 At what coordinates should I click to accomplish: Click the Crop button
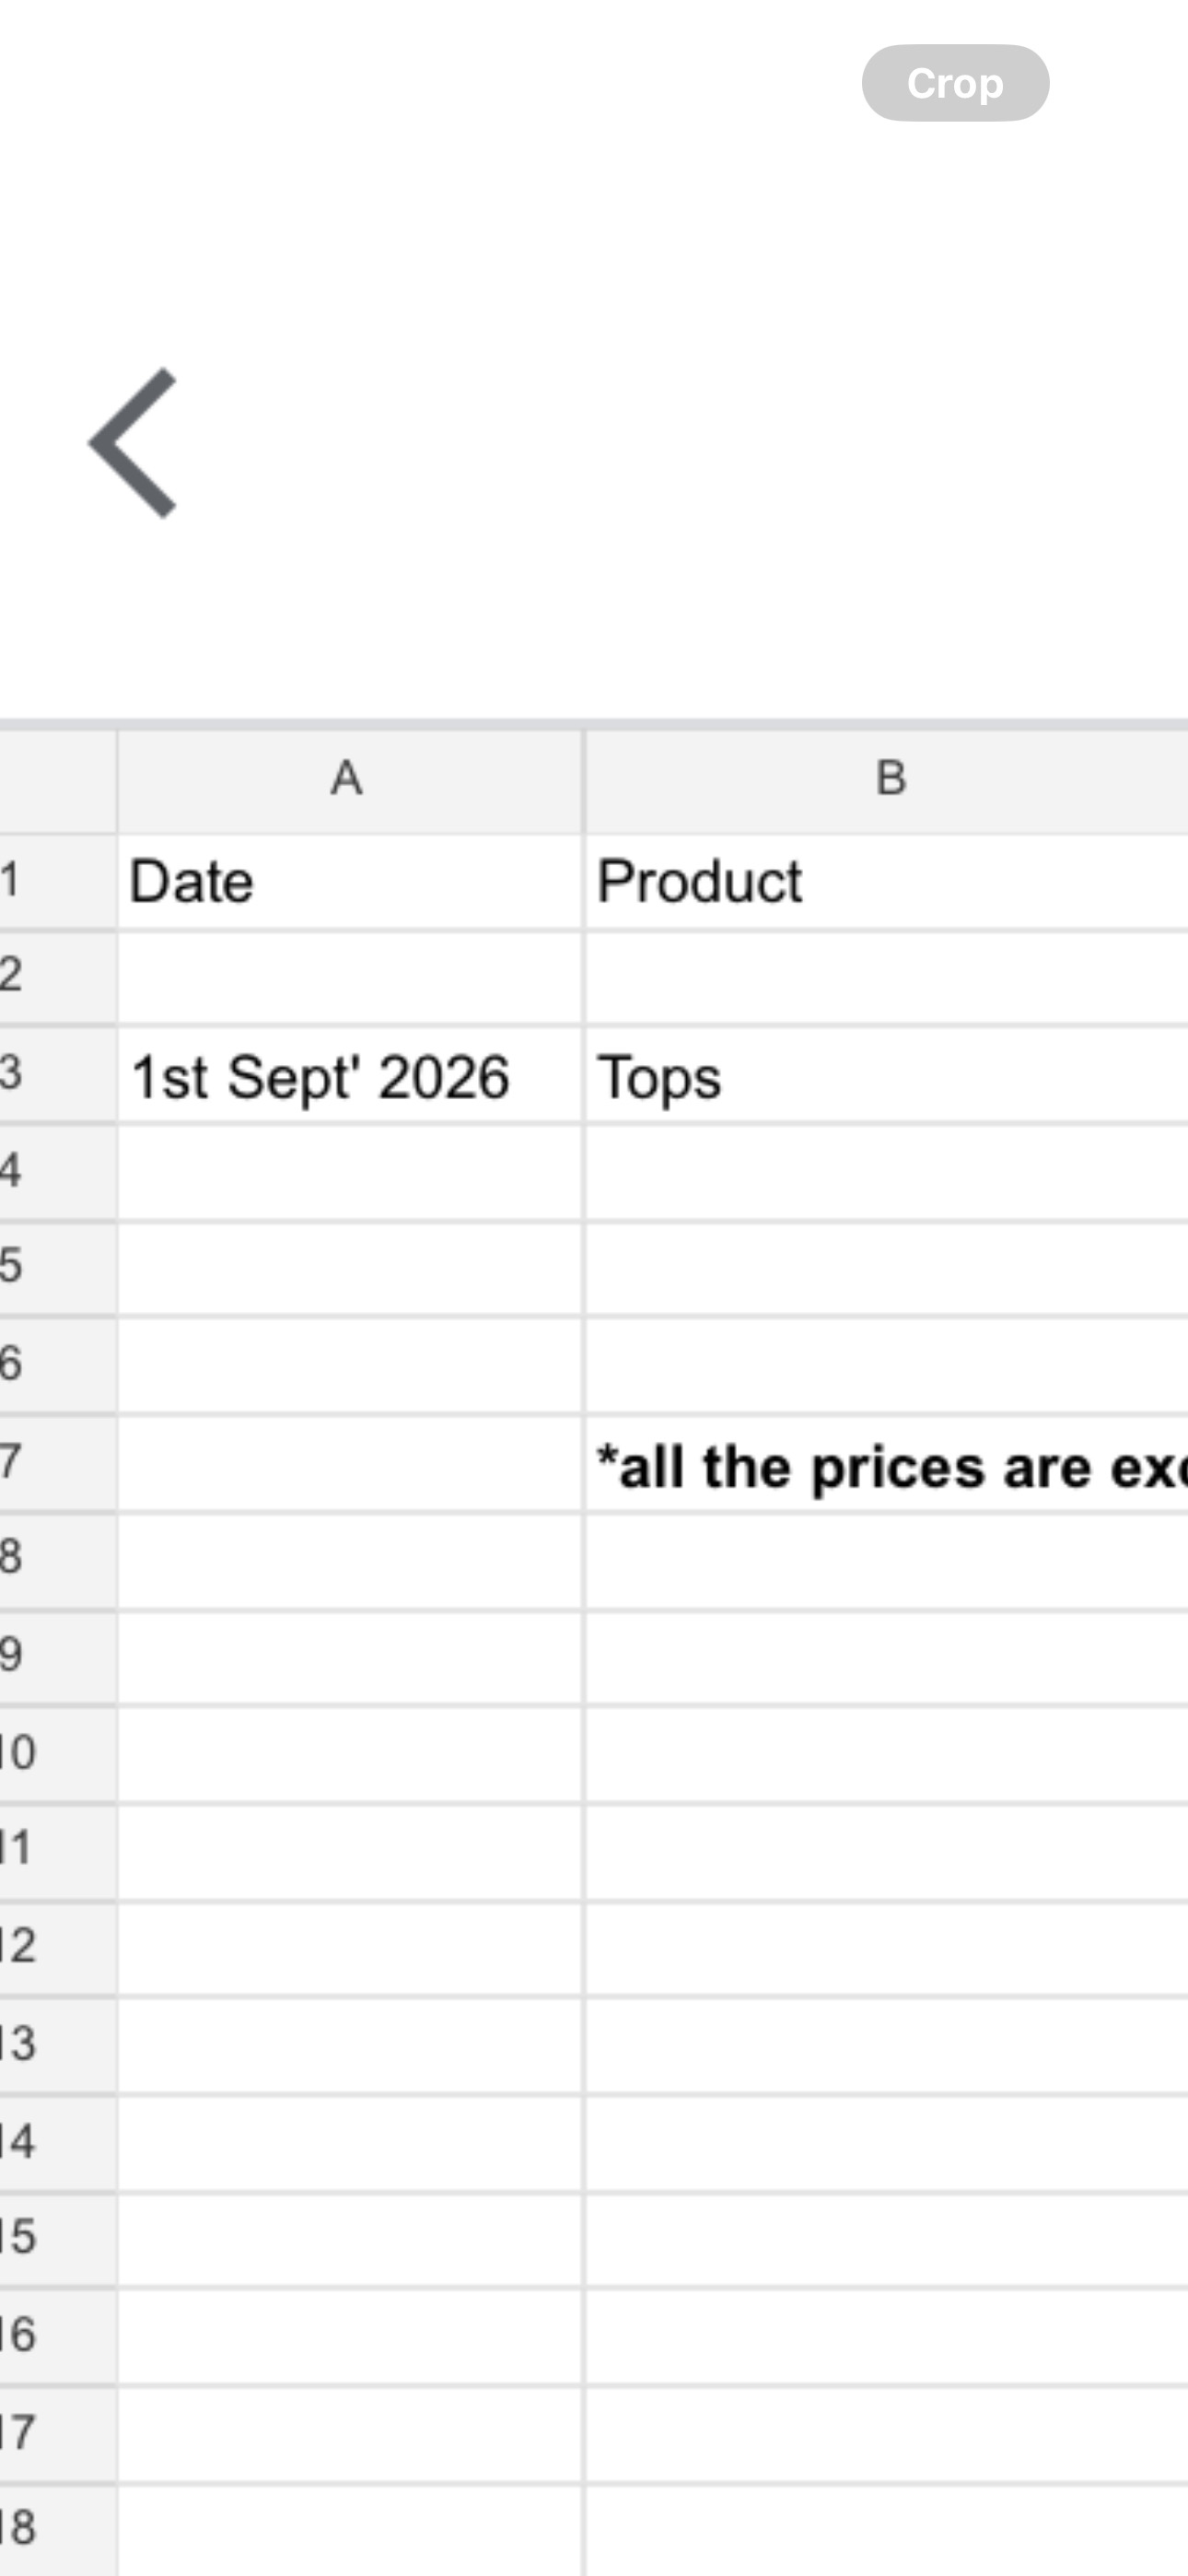[x=955, y=83]
